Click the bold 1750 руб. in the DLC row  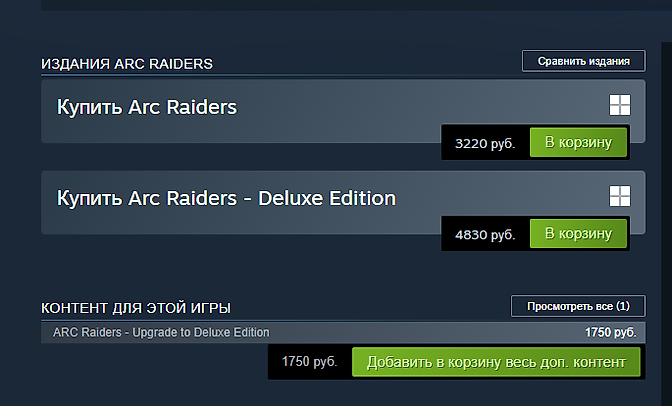coord(610,332)
